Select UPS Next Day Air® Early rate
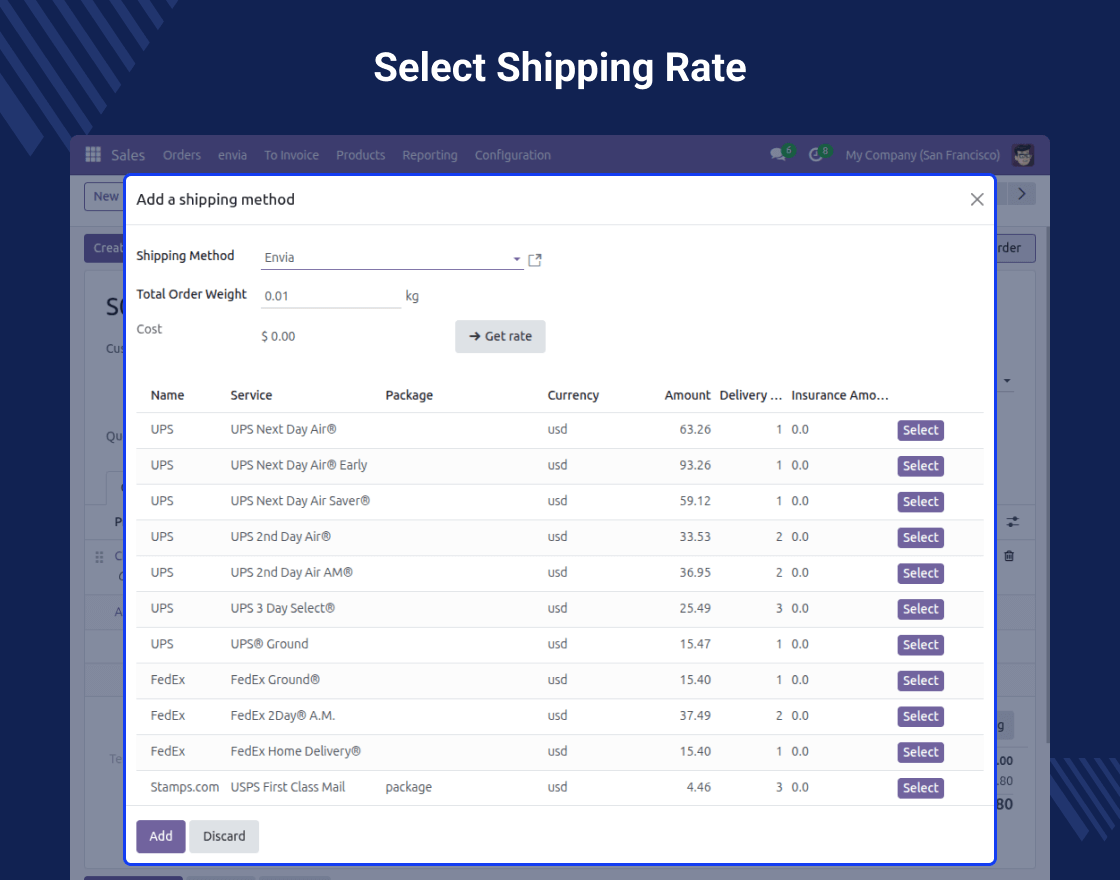This screenshot has height=880, width=1120. 920,466
